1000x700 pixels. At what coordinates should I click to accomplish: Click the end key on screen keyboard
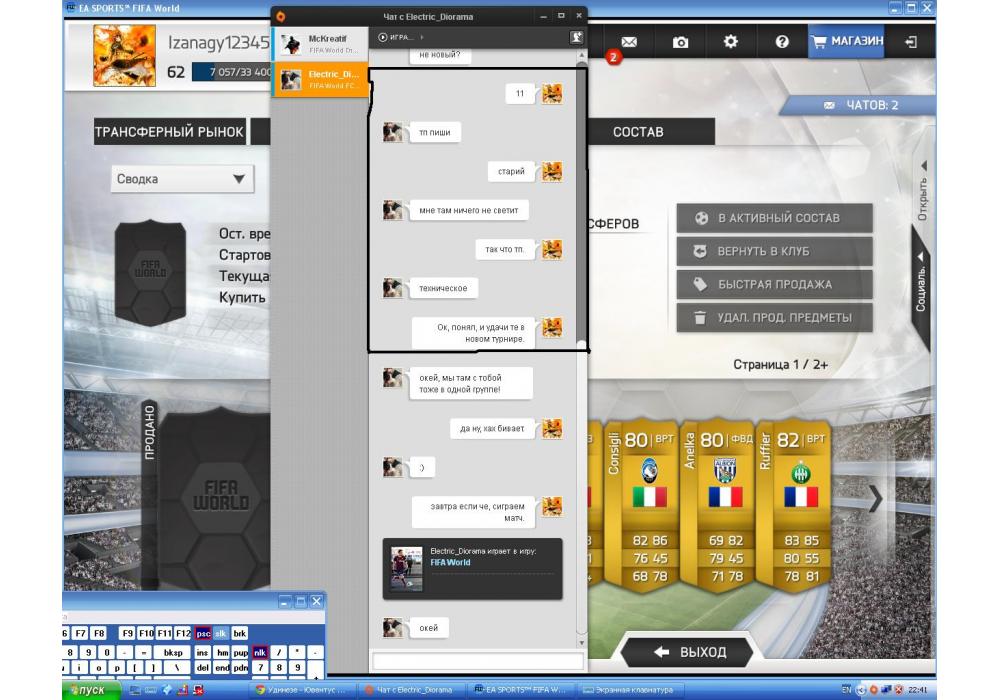click(x=222, y=668)
